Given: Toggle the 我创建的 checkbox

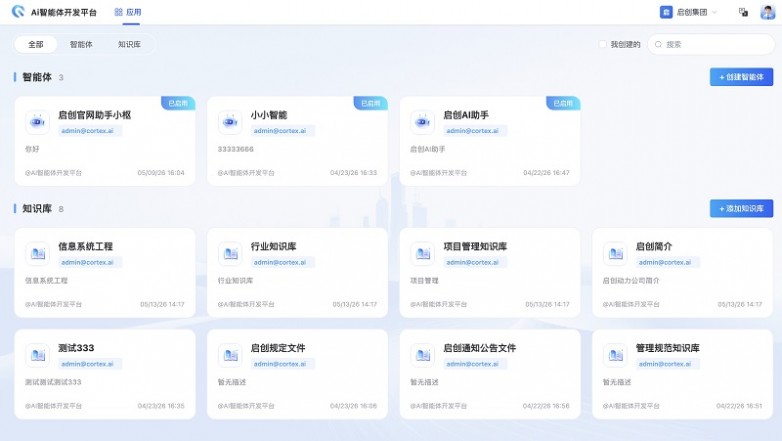Looking at the screenshot, I should 602,44.
